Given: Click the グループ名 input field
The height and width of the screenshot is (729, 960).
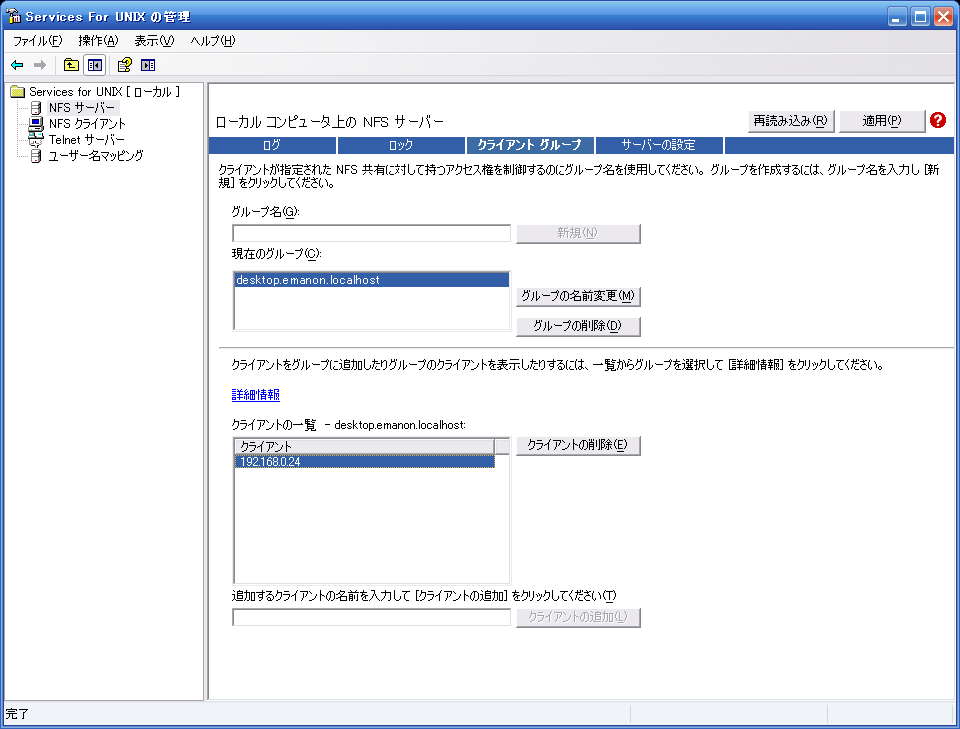Looking at the screenshot, I should tap(371, 233).
